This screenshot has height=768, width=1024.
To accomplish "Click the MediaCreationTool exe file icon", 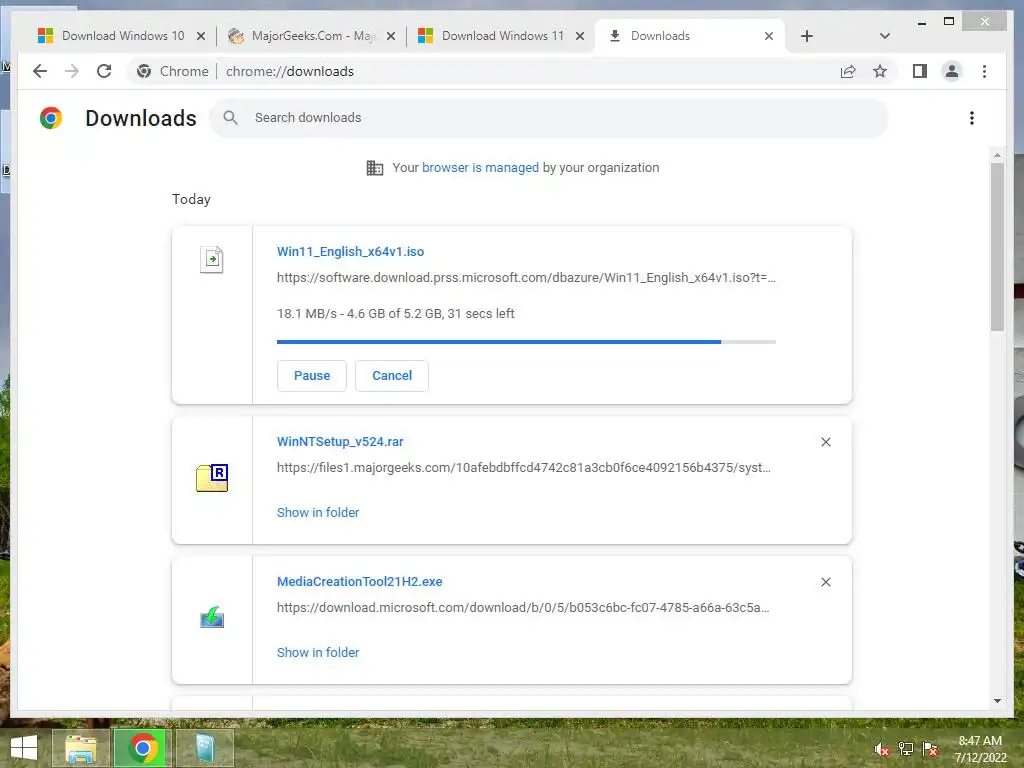I will coord(212,617).
